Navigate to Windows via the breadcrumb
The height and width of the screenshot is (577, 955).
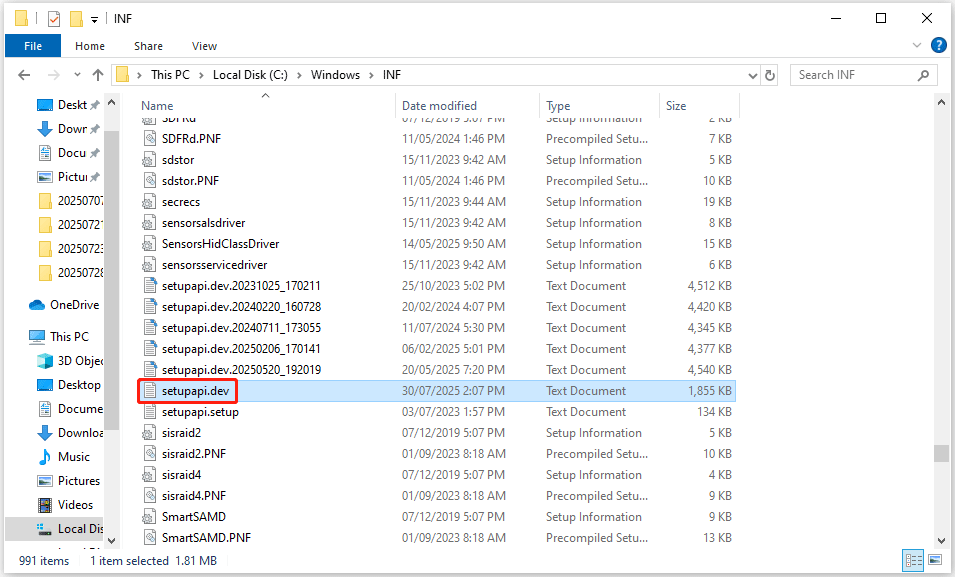[335, 74]
